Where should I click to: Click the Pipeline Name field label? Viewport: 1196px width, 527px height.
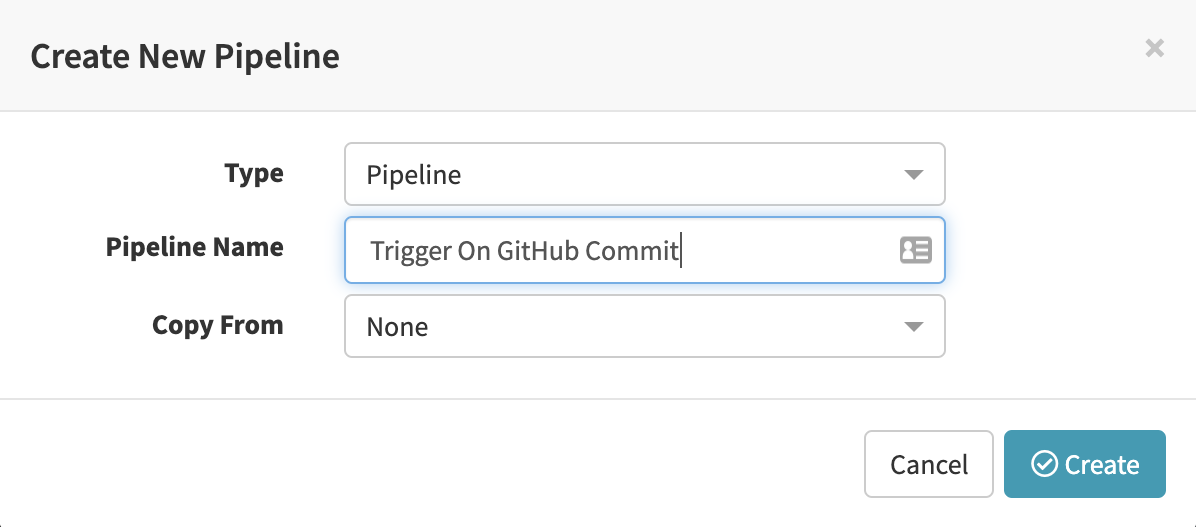point(194,247)
